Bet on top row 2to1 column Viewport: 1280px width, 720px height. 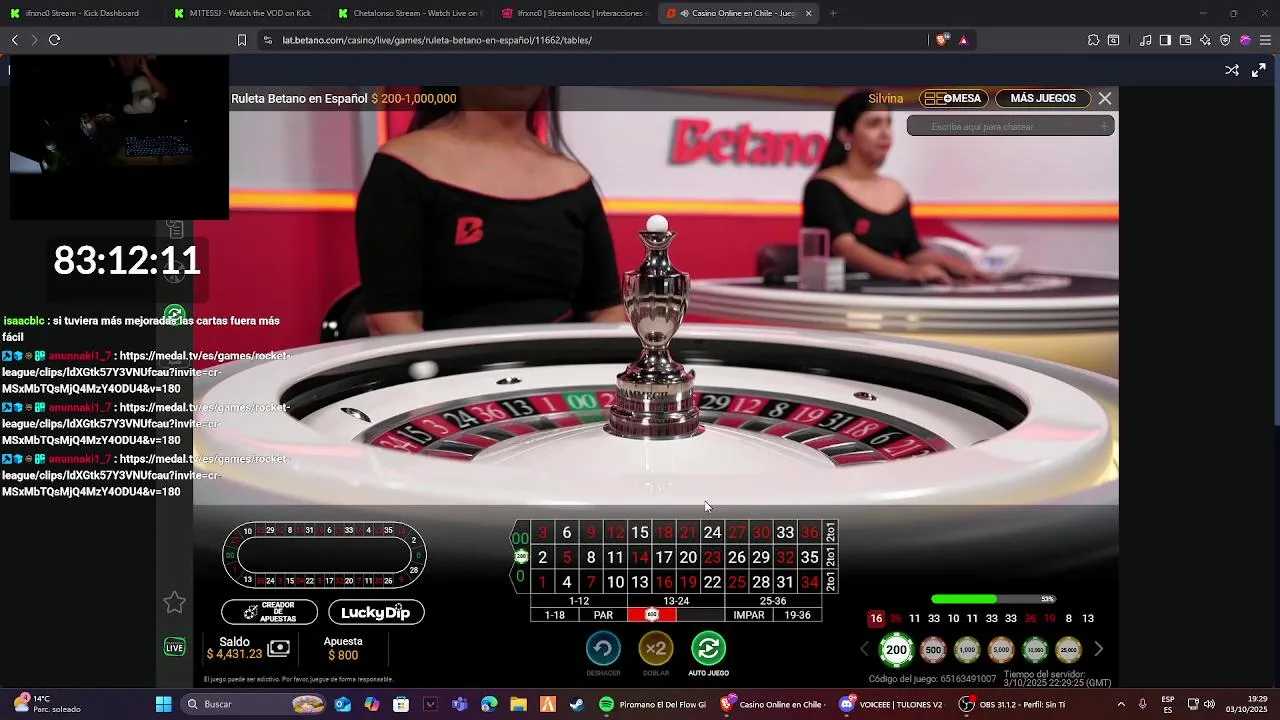(x=830, y=532)
